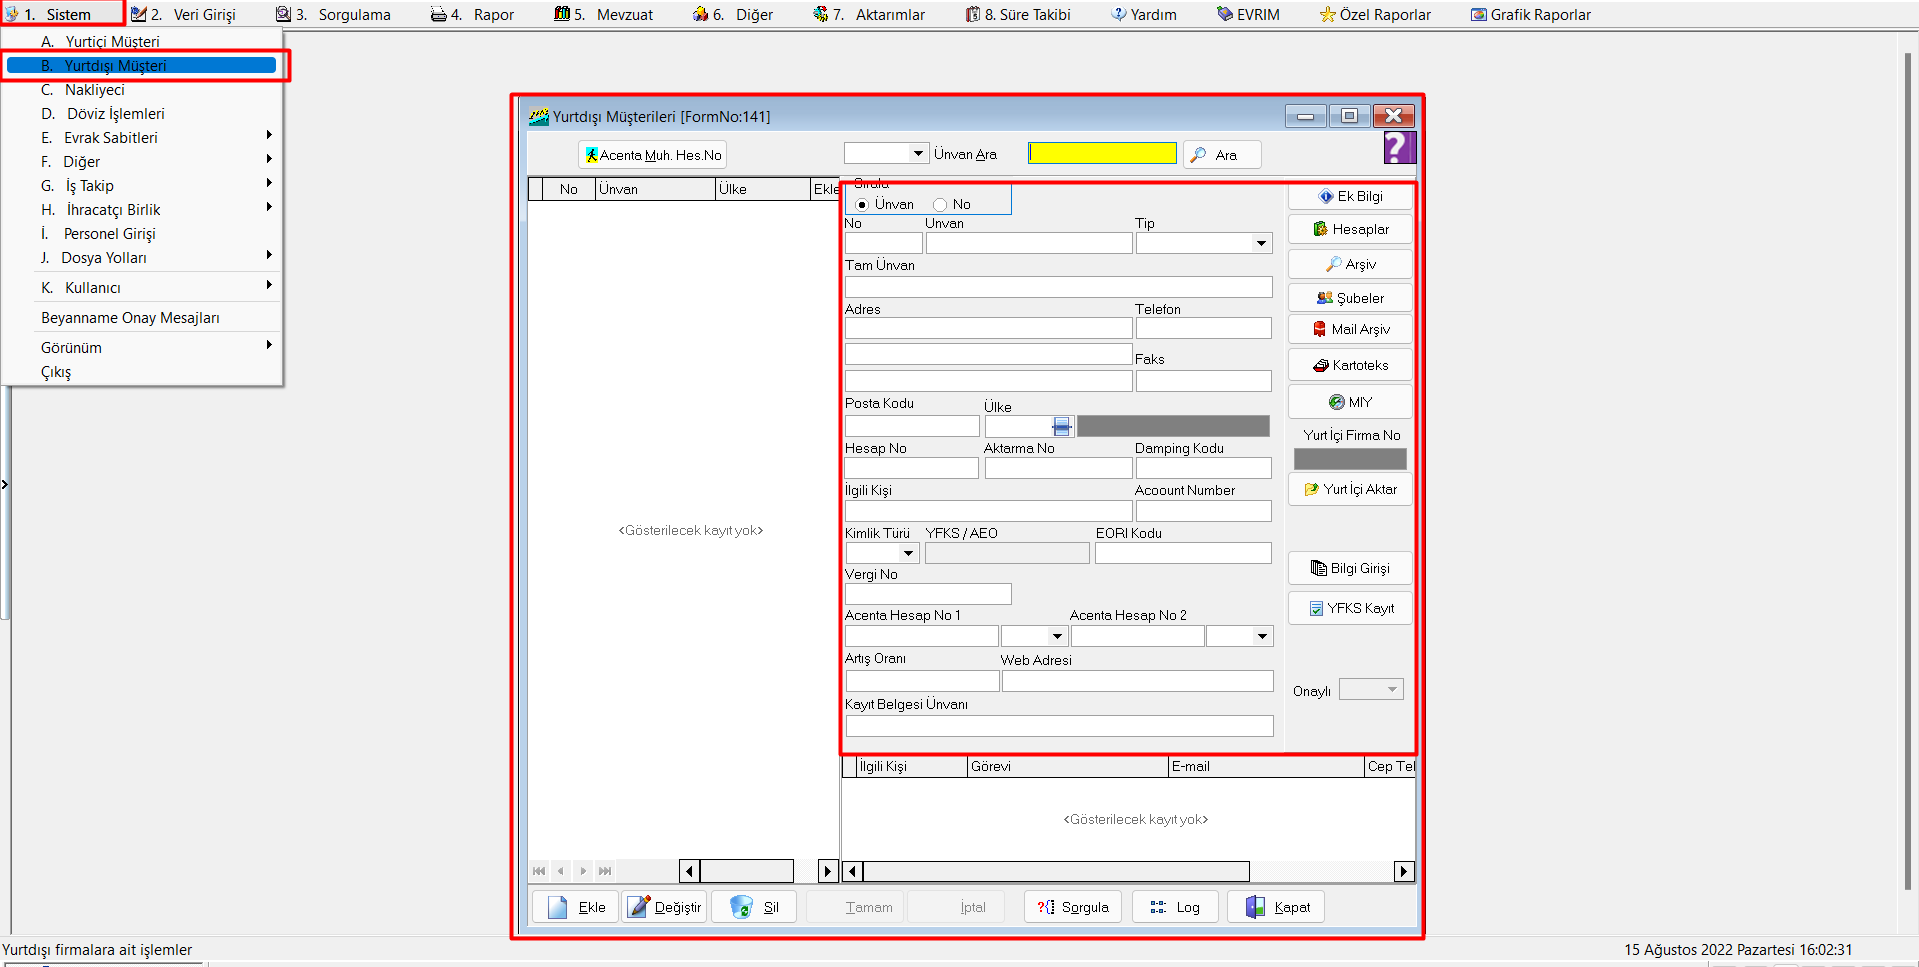Click the Yurt İçi Aktar button
The height and width of the screenshot is (967, 1919).
click(x=1350, y=490)
